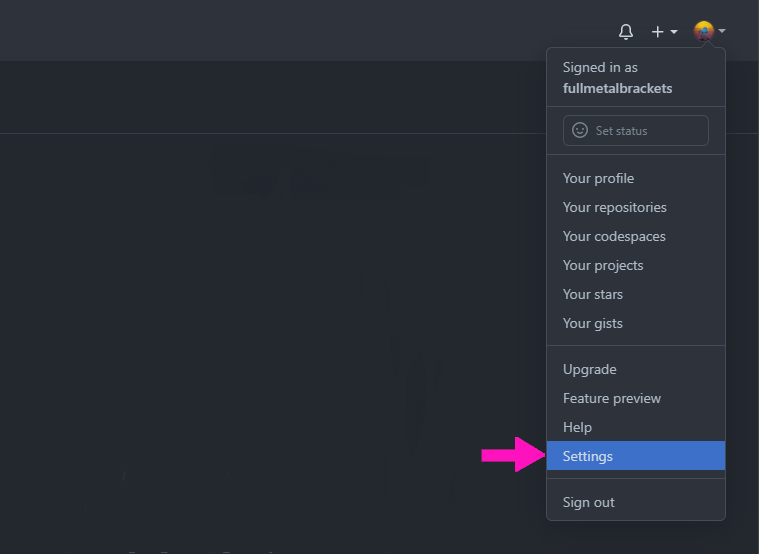
Task: Click the fullmetalbrackets username
Action: pyautogui.click(x=617, y=89)
